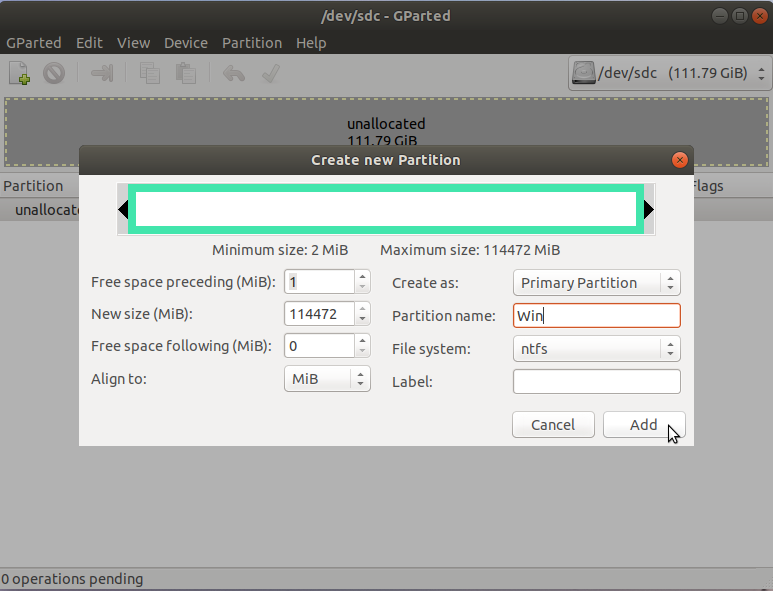Open the File system ntfs dropdown
773x591 pixels.
click(596, 349)
